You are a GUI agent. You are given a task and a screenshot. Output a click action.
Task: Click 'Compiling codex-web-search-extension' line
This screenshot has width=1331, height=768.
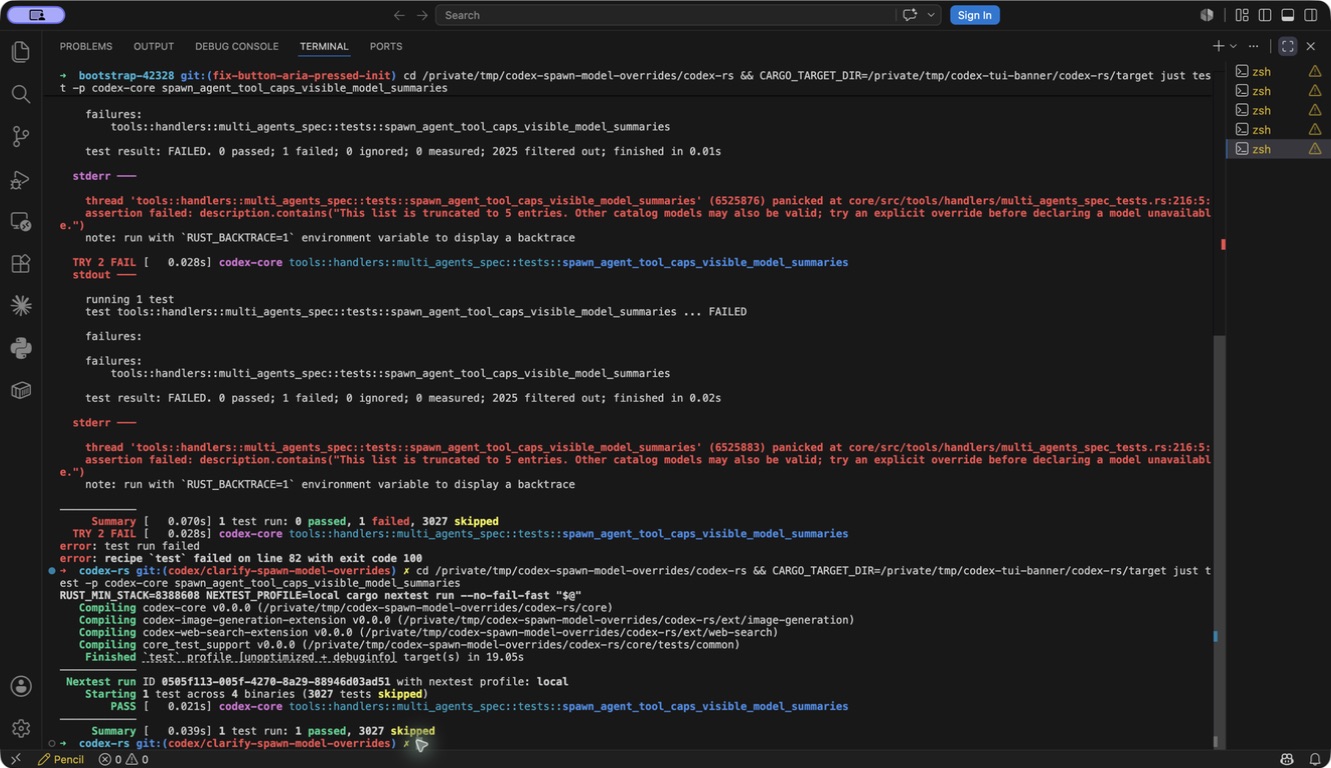(428, 632)
